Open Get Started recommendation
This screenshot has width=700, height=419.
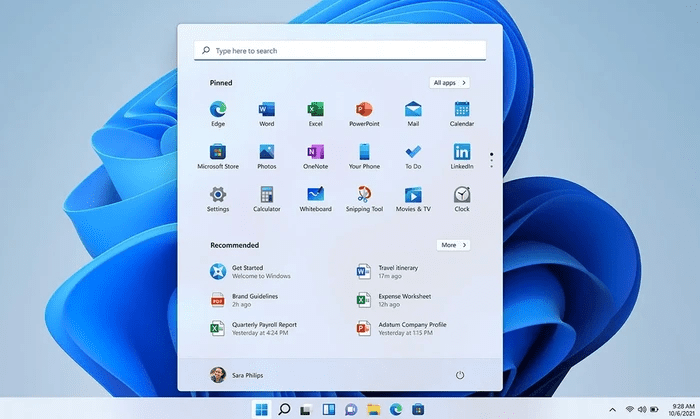[x=250, y=272]
